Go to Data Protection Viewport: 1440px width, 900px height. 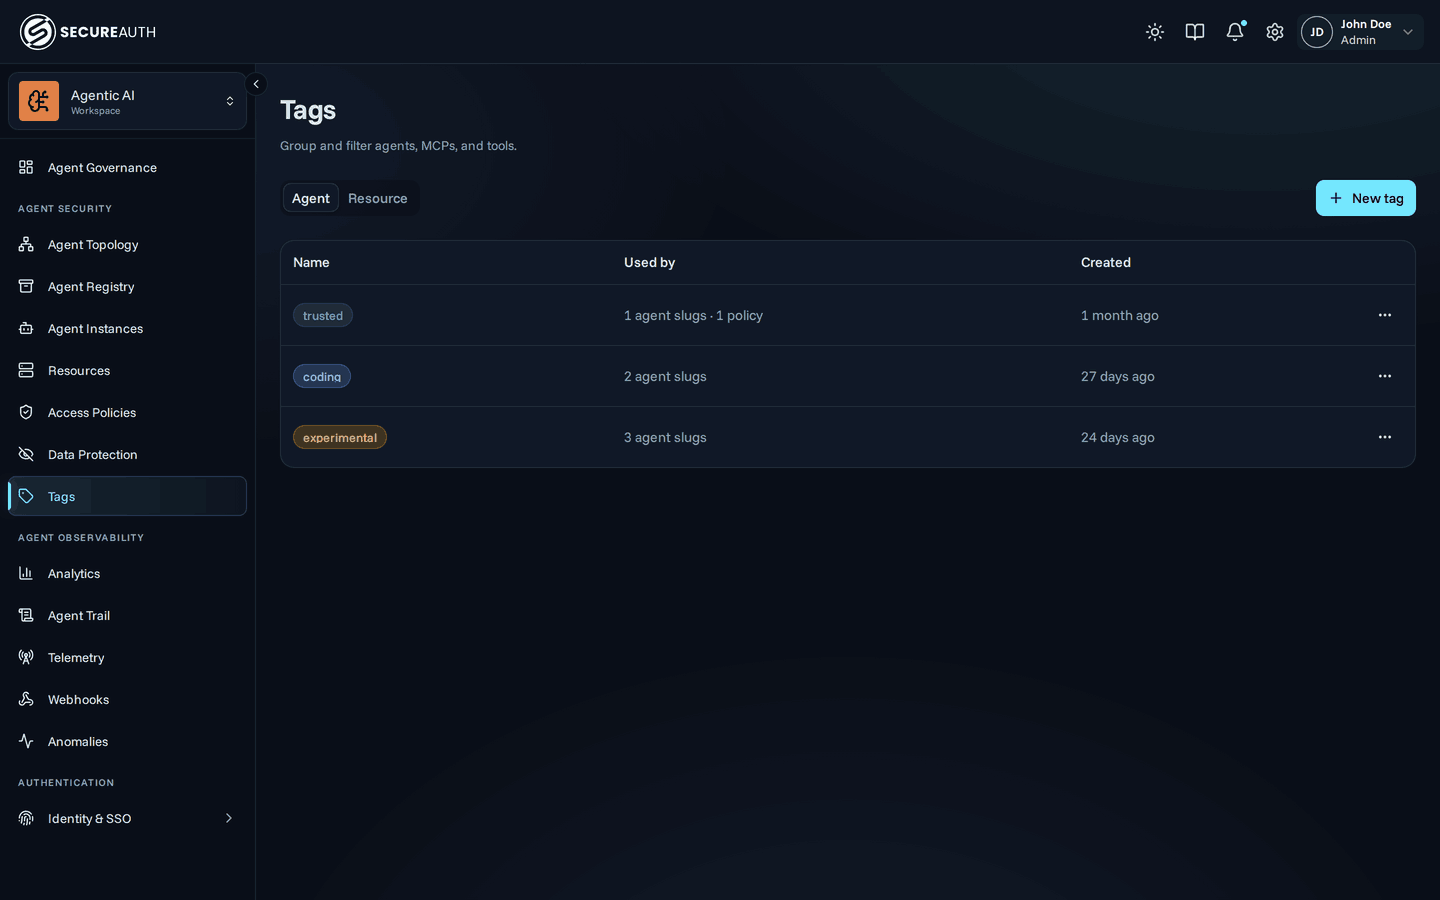click(x=127, y=454)
